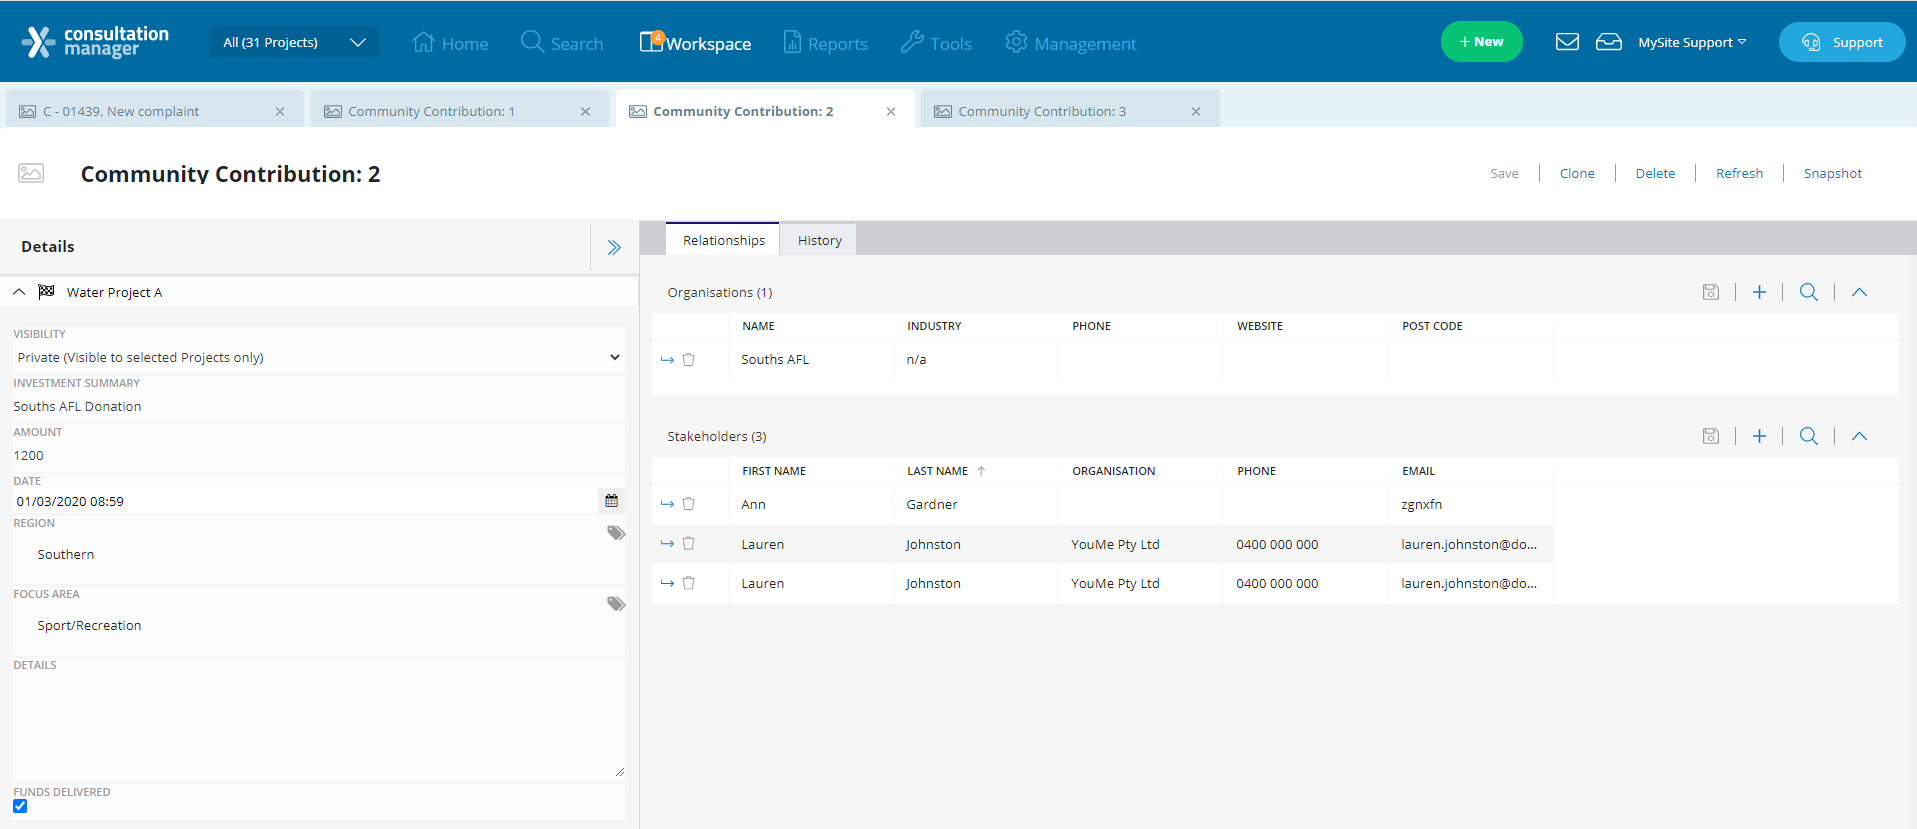Screen dimensions: 1917x829
Task: Open Search in the top navigation
Action: (562, 43)
